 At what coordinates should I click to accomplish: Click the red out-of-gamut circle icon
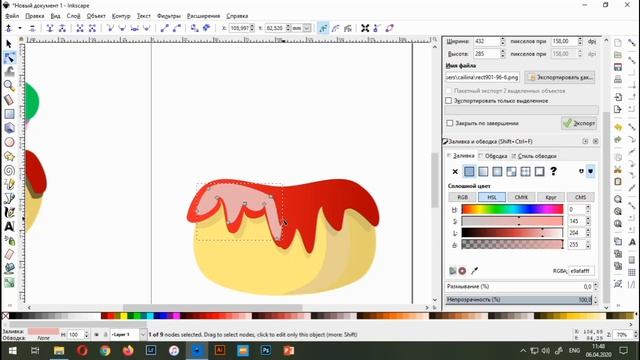tap(462, 271)
